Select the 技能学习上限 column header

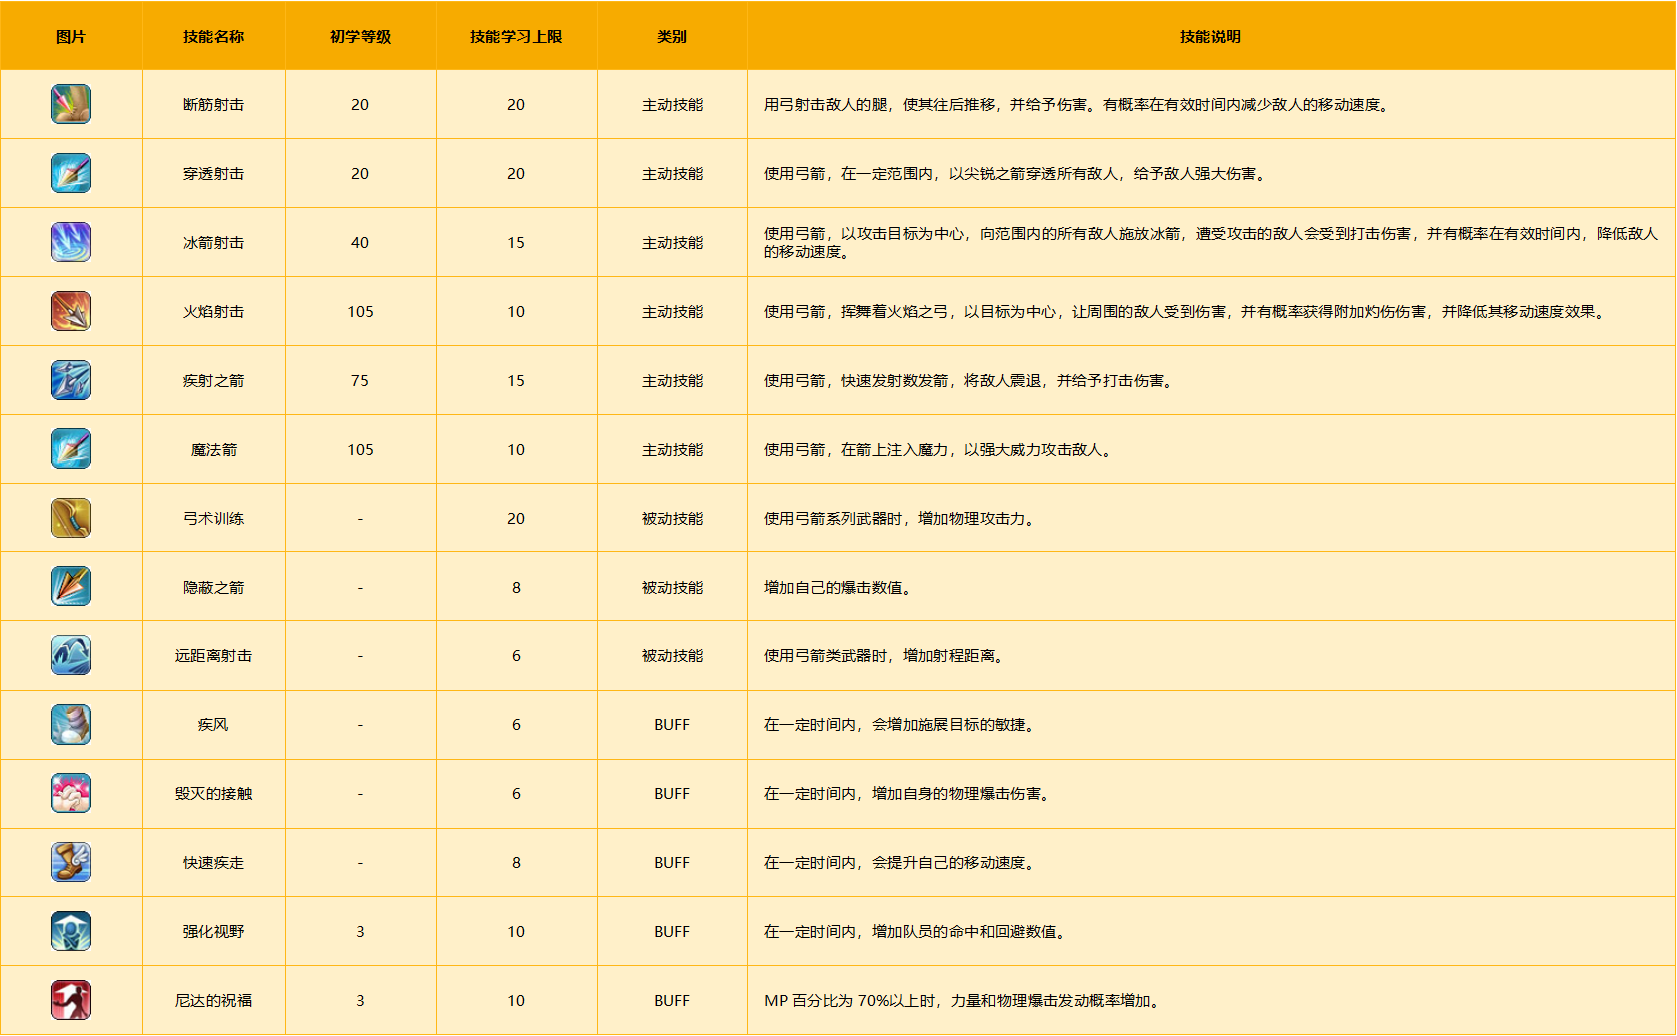click(x=516, y=37)
